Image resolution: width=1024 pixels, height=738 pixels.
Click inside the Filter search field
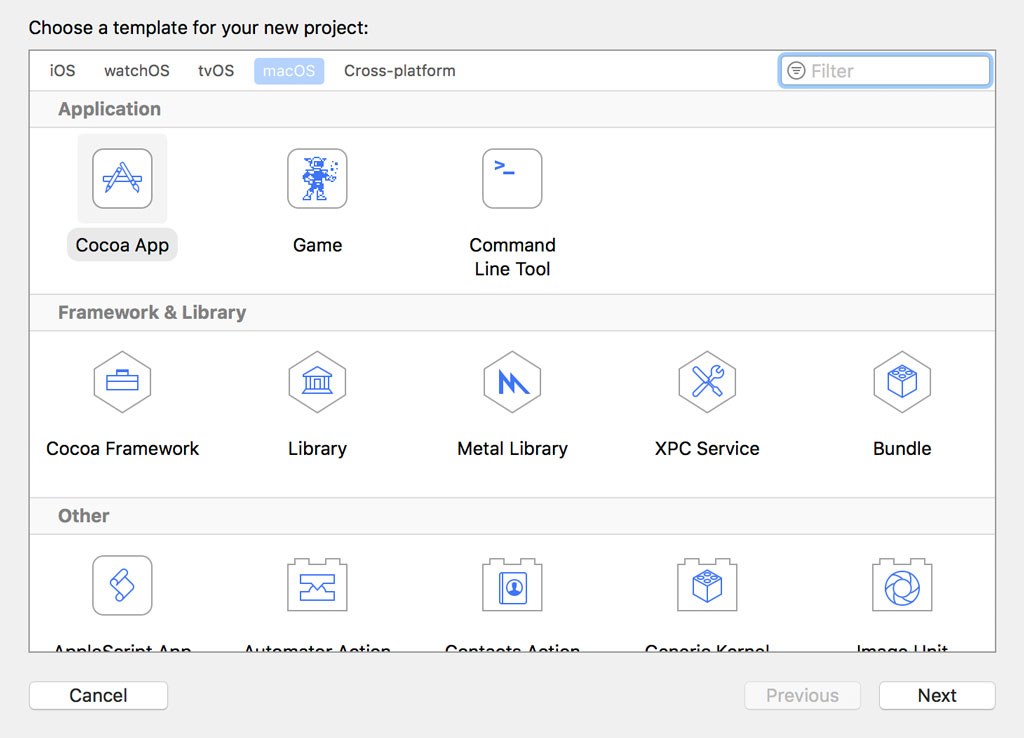pyautogui.click(x=884, y=70)
